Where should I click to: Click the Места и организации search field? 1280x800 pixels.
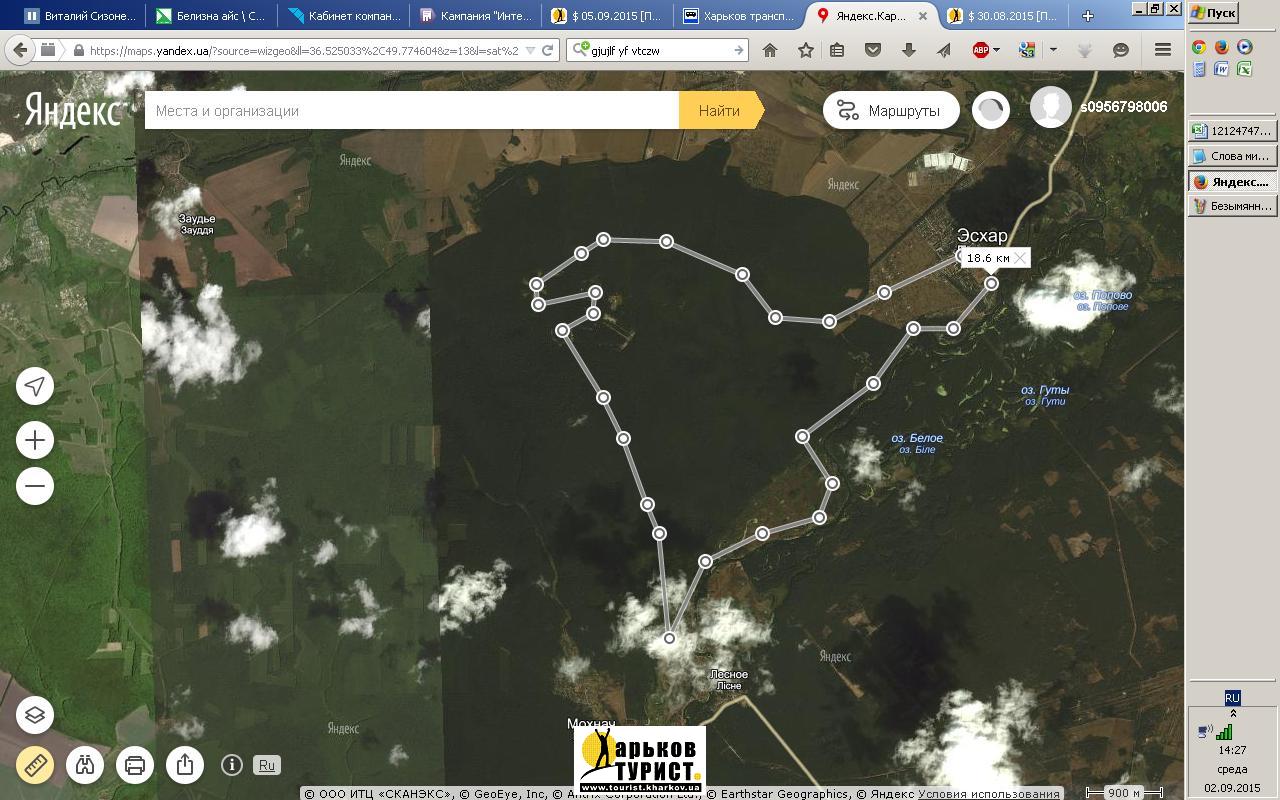(411, 111)
